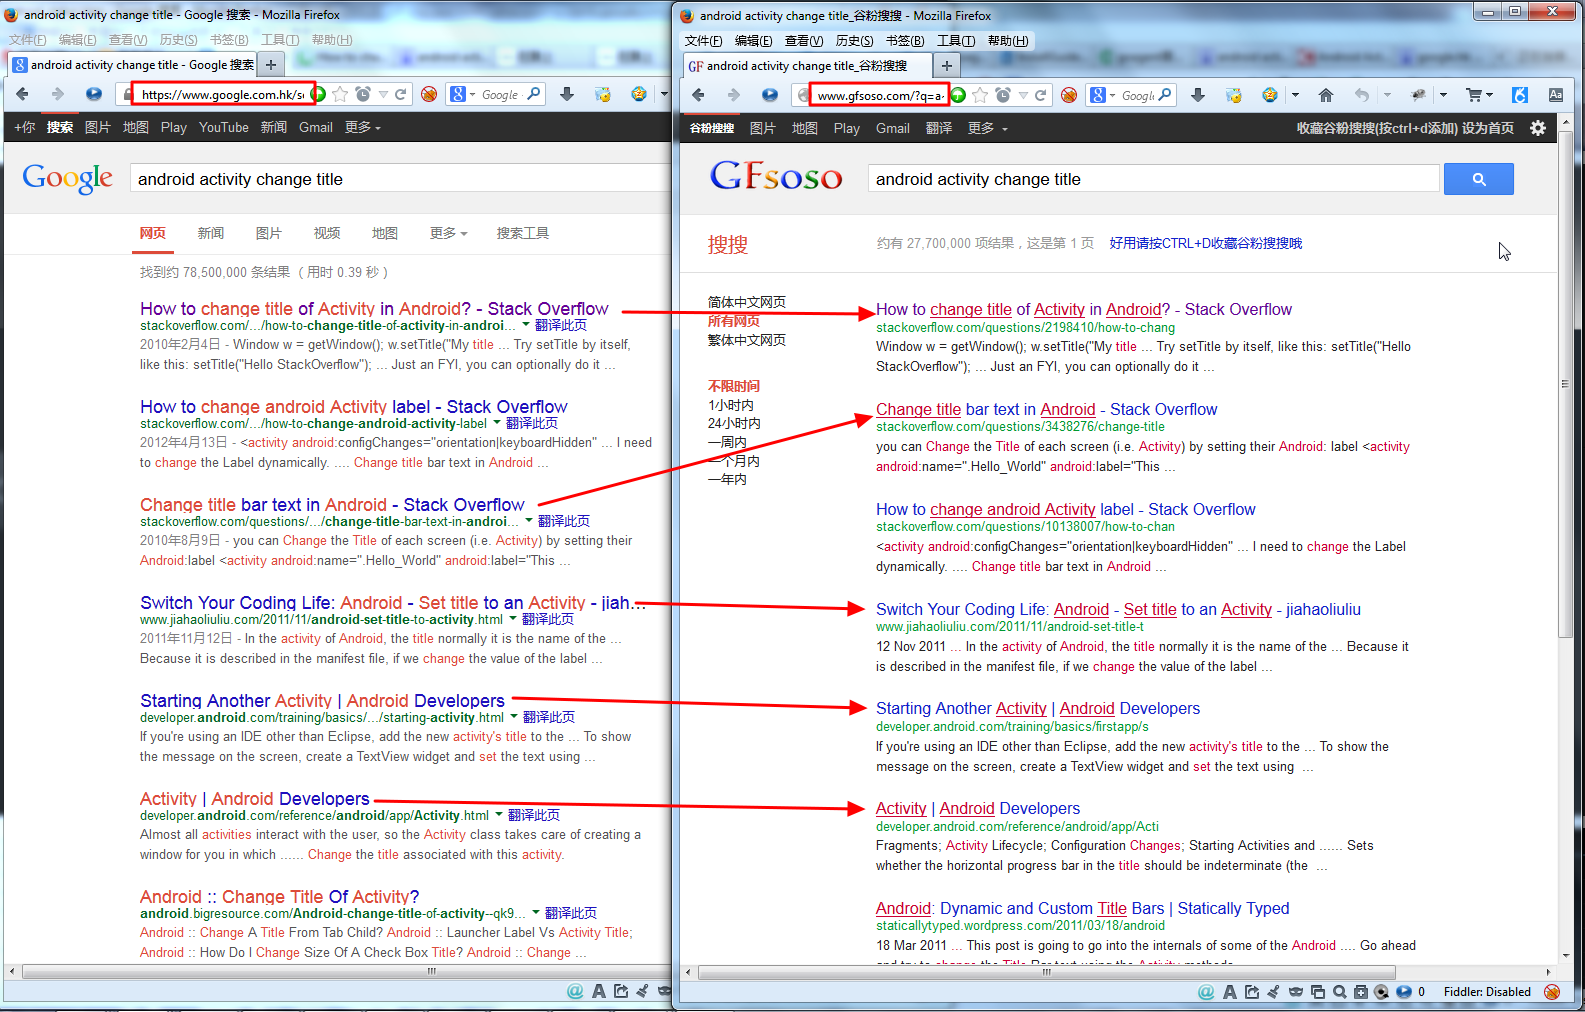
Task: Click the green go arrow in GFsoso window
Action: pos(958,95)
